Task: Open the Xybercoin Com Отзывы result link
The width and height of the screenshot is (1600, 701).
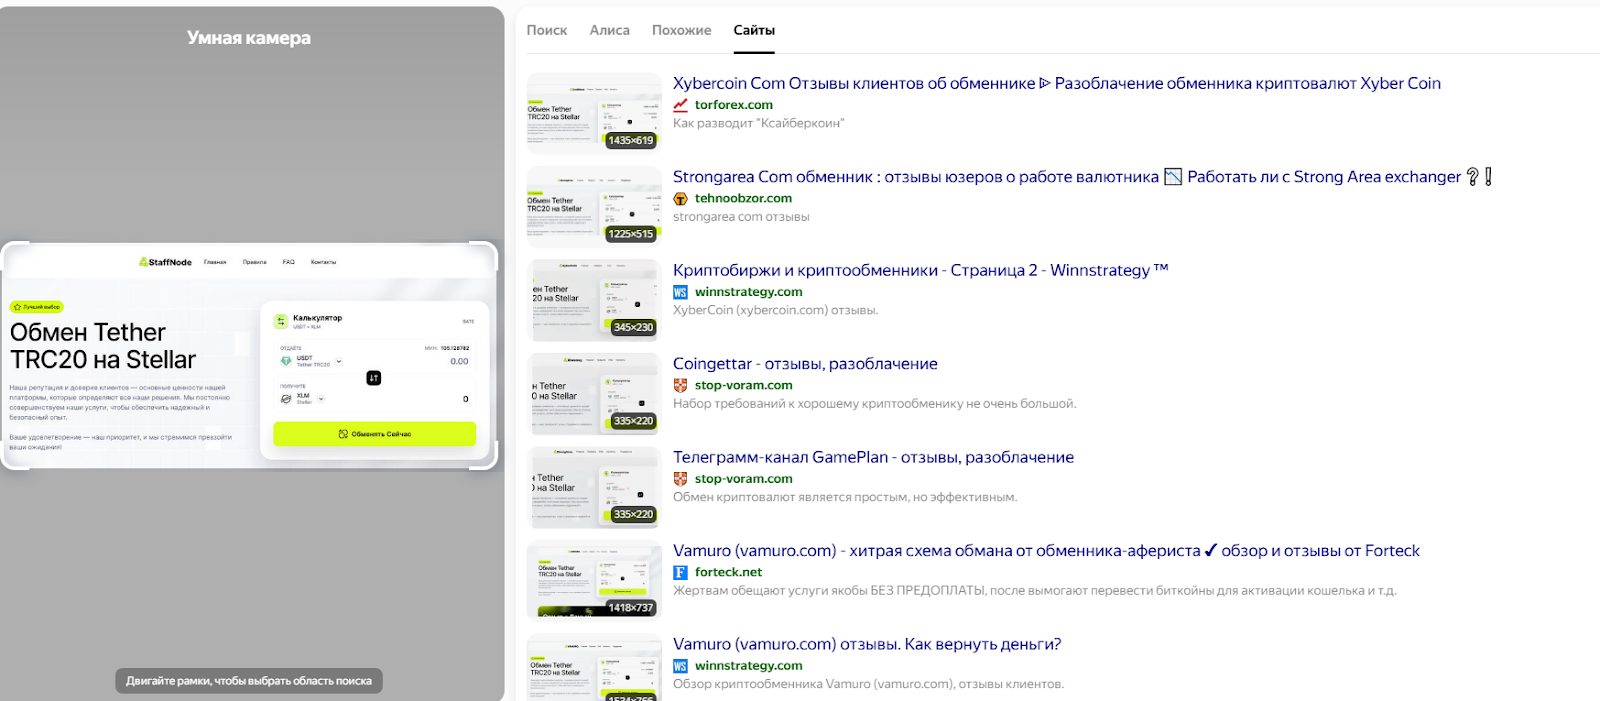Action: pos(1056,83)
